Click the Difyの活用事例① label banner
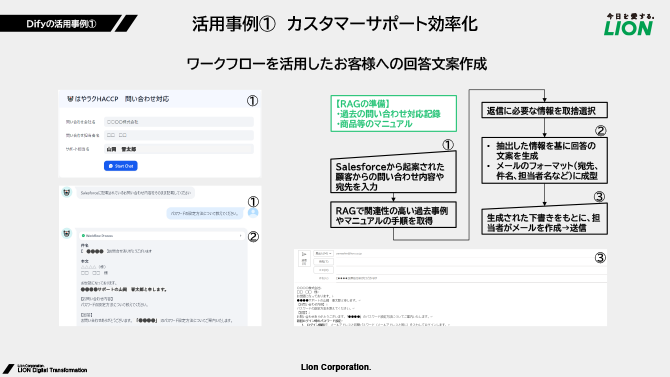670x377 pixels. tap(68, 24)
